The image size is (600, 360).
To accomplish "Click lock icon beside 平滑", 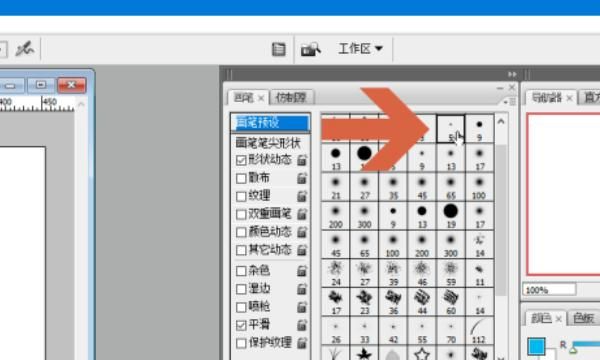I will click(x=302, y=325).
